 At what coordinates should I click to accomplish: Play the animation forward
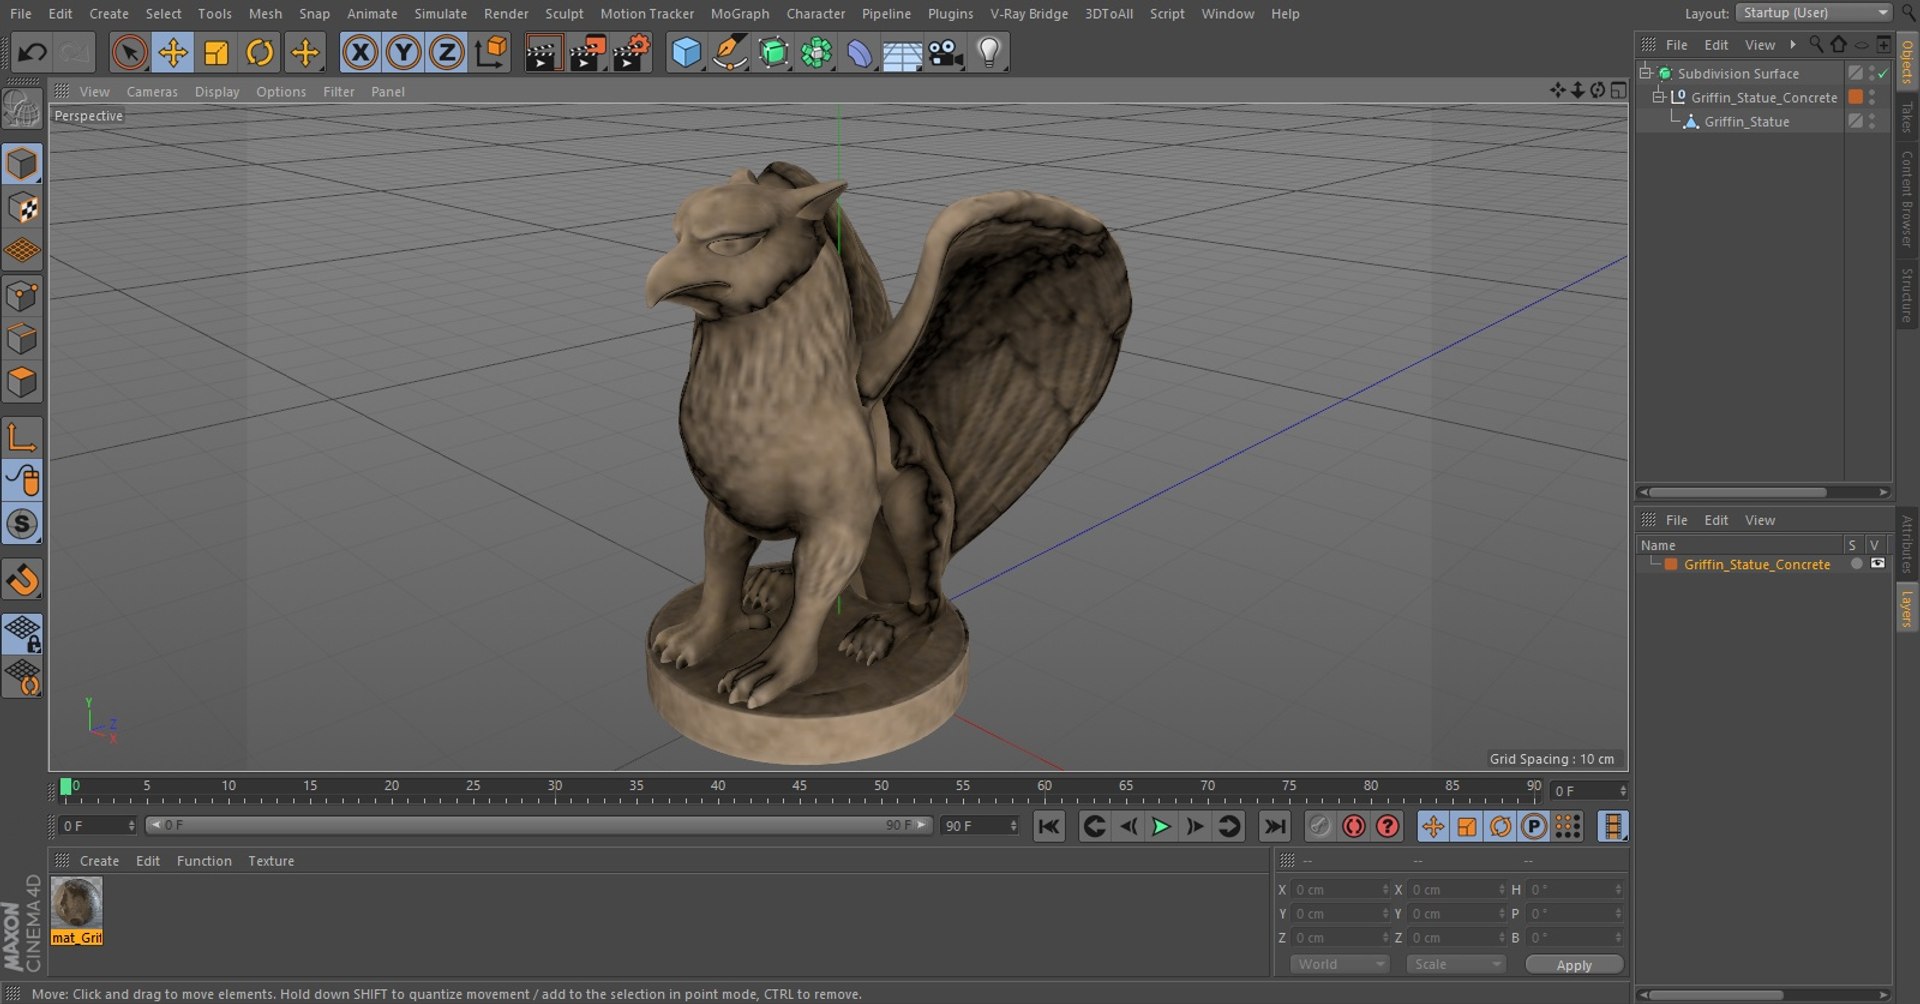1161,827
